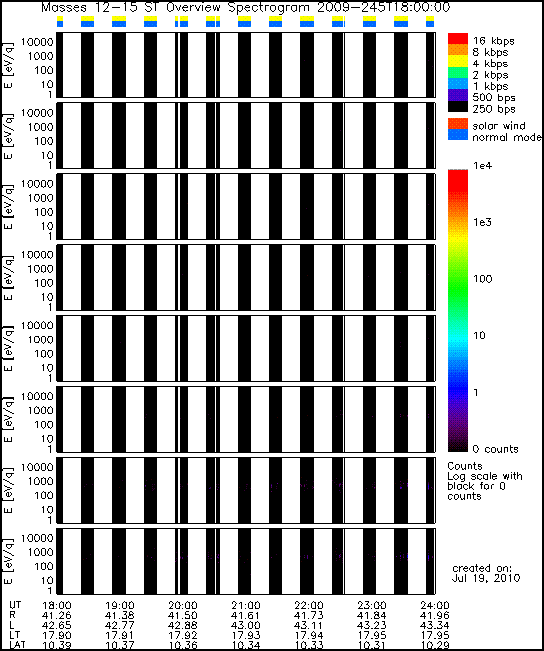Click the 0 counts label on the color bar

pos(496,449)
